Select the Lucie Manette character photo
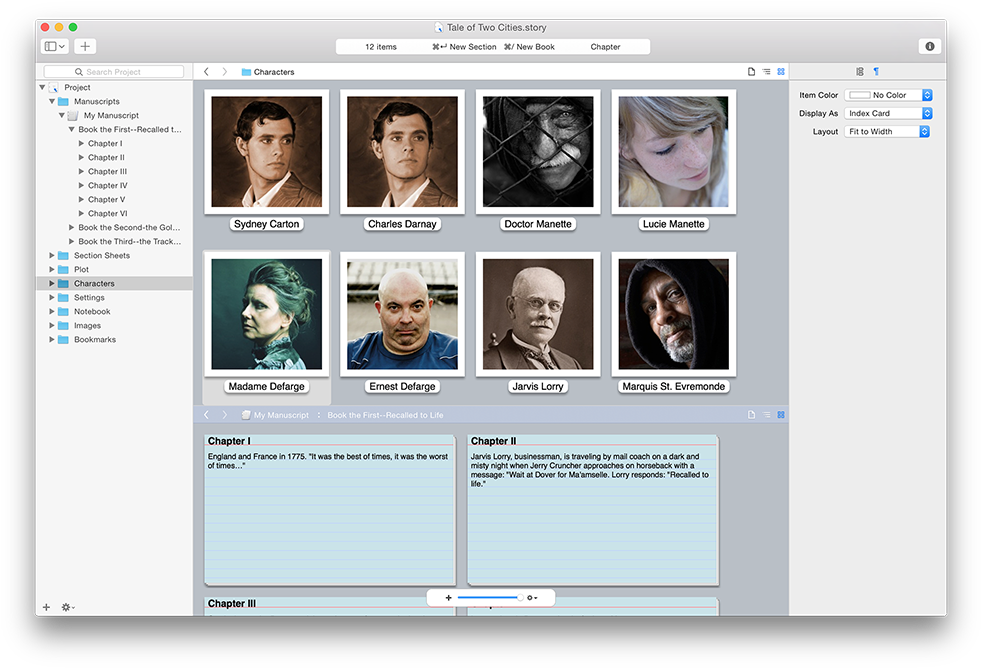Viewport: 981px width, 668px height. tap(674, 152)
